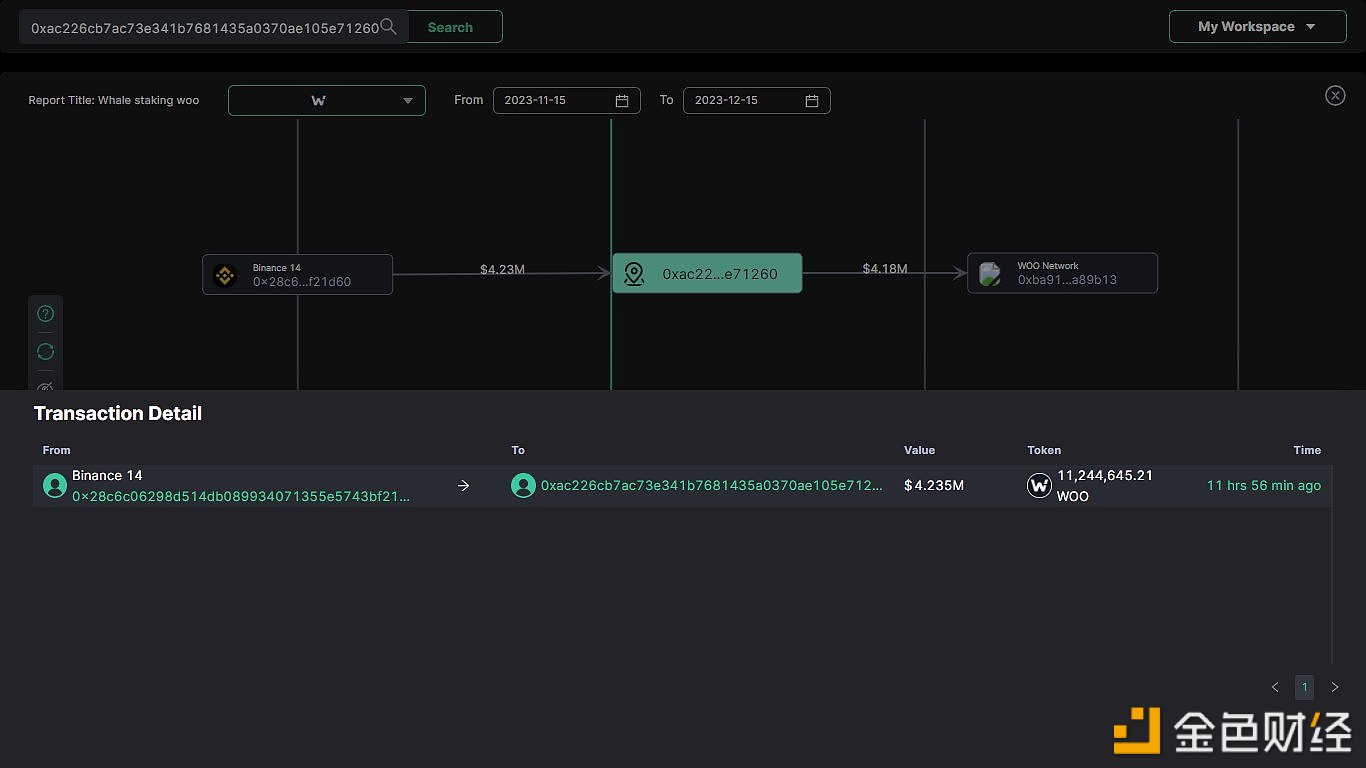The width and height of the screenshot is (1366, 768).
Task: Close the report with the circled X
Action: (x=1335, y=95)
